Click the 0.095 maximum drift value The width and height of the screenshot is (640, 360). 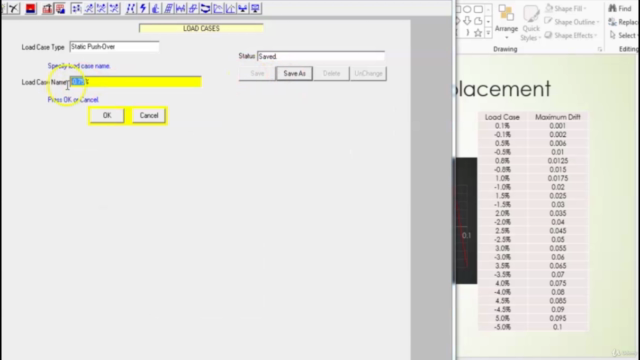click(558, 318)
